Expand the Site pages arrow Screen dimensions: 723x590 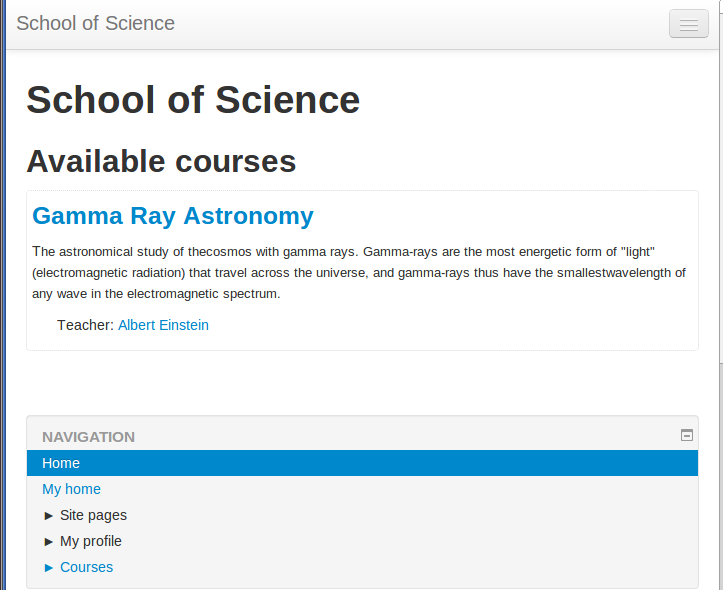click(x=49, y=515)
